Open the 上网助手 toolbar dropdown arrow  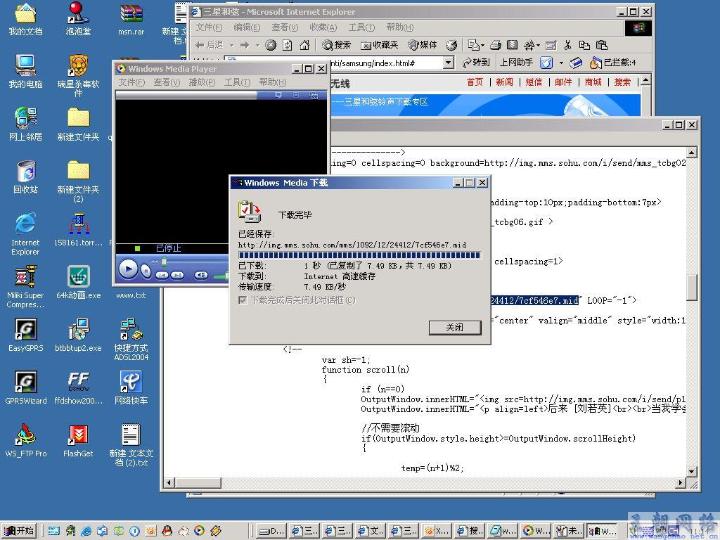561,62
